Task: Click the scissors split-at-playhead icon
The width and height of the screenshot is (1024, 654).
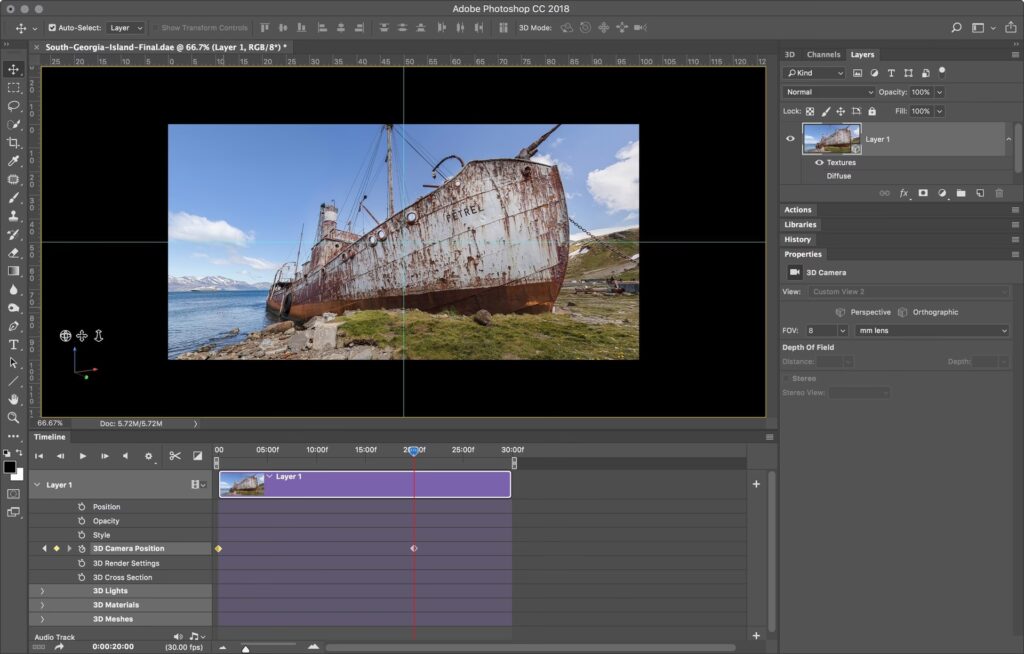Action: [175, 456]
